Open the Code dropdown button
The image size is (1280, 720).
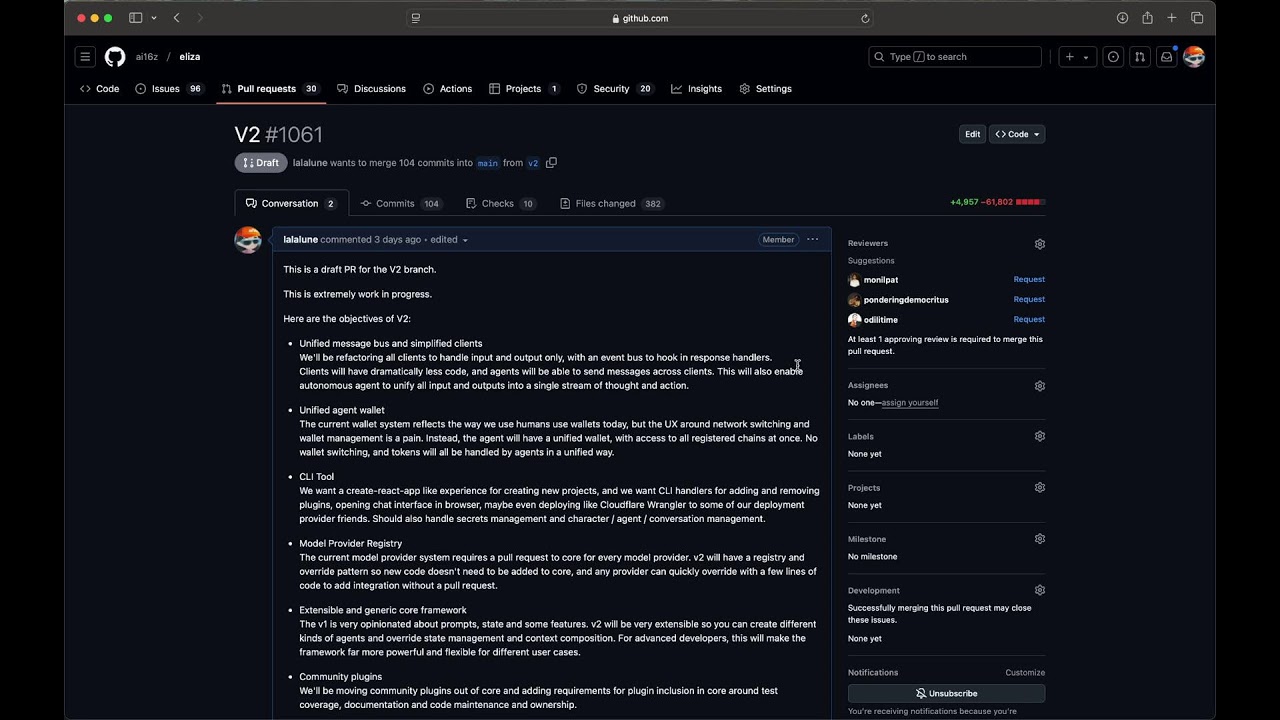pos(1017,134)
